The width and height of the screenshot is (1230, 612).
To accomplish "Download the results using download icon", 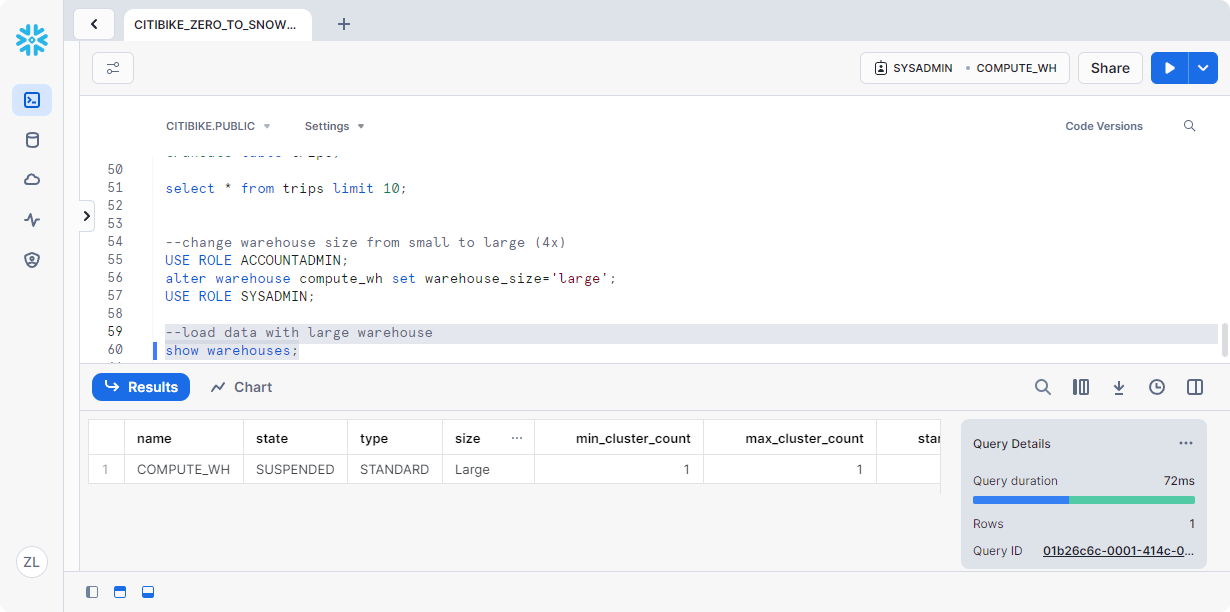I will (1119, 387).
